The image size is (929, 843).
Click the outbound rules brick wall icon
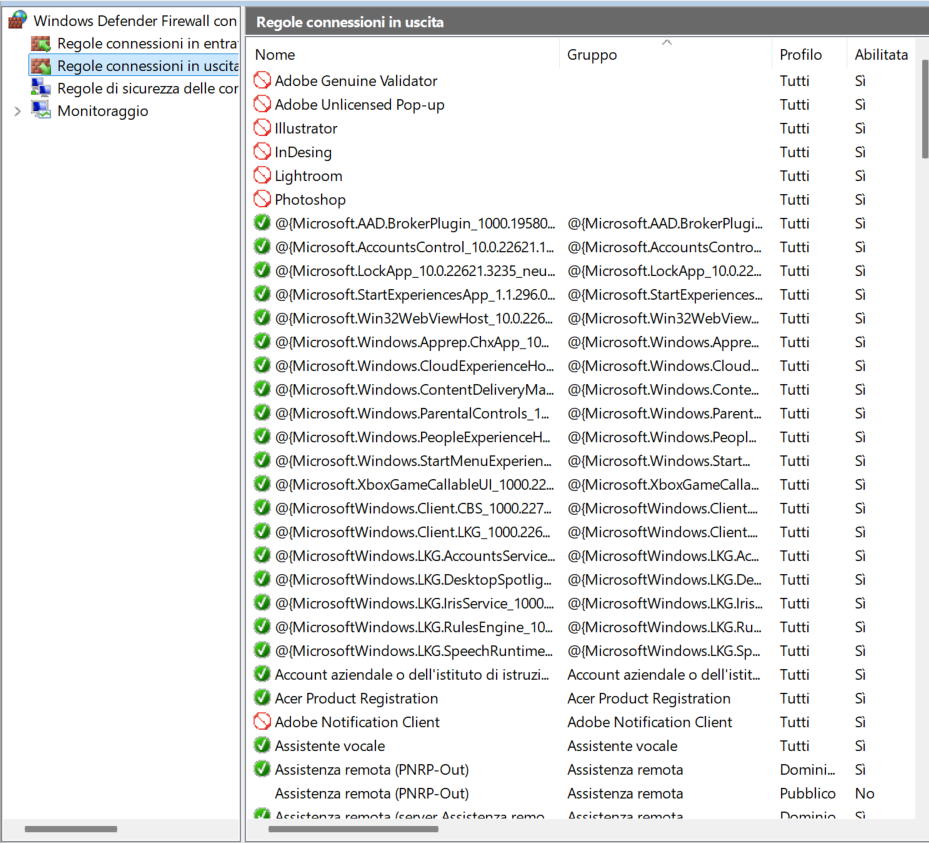point(41,66)
